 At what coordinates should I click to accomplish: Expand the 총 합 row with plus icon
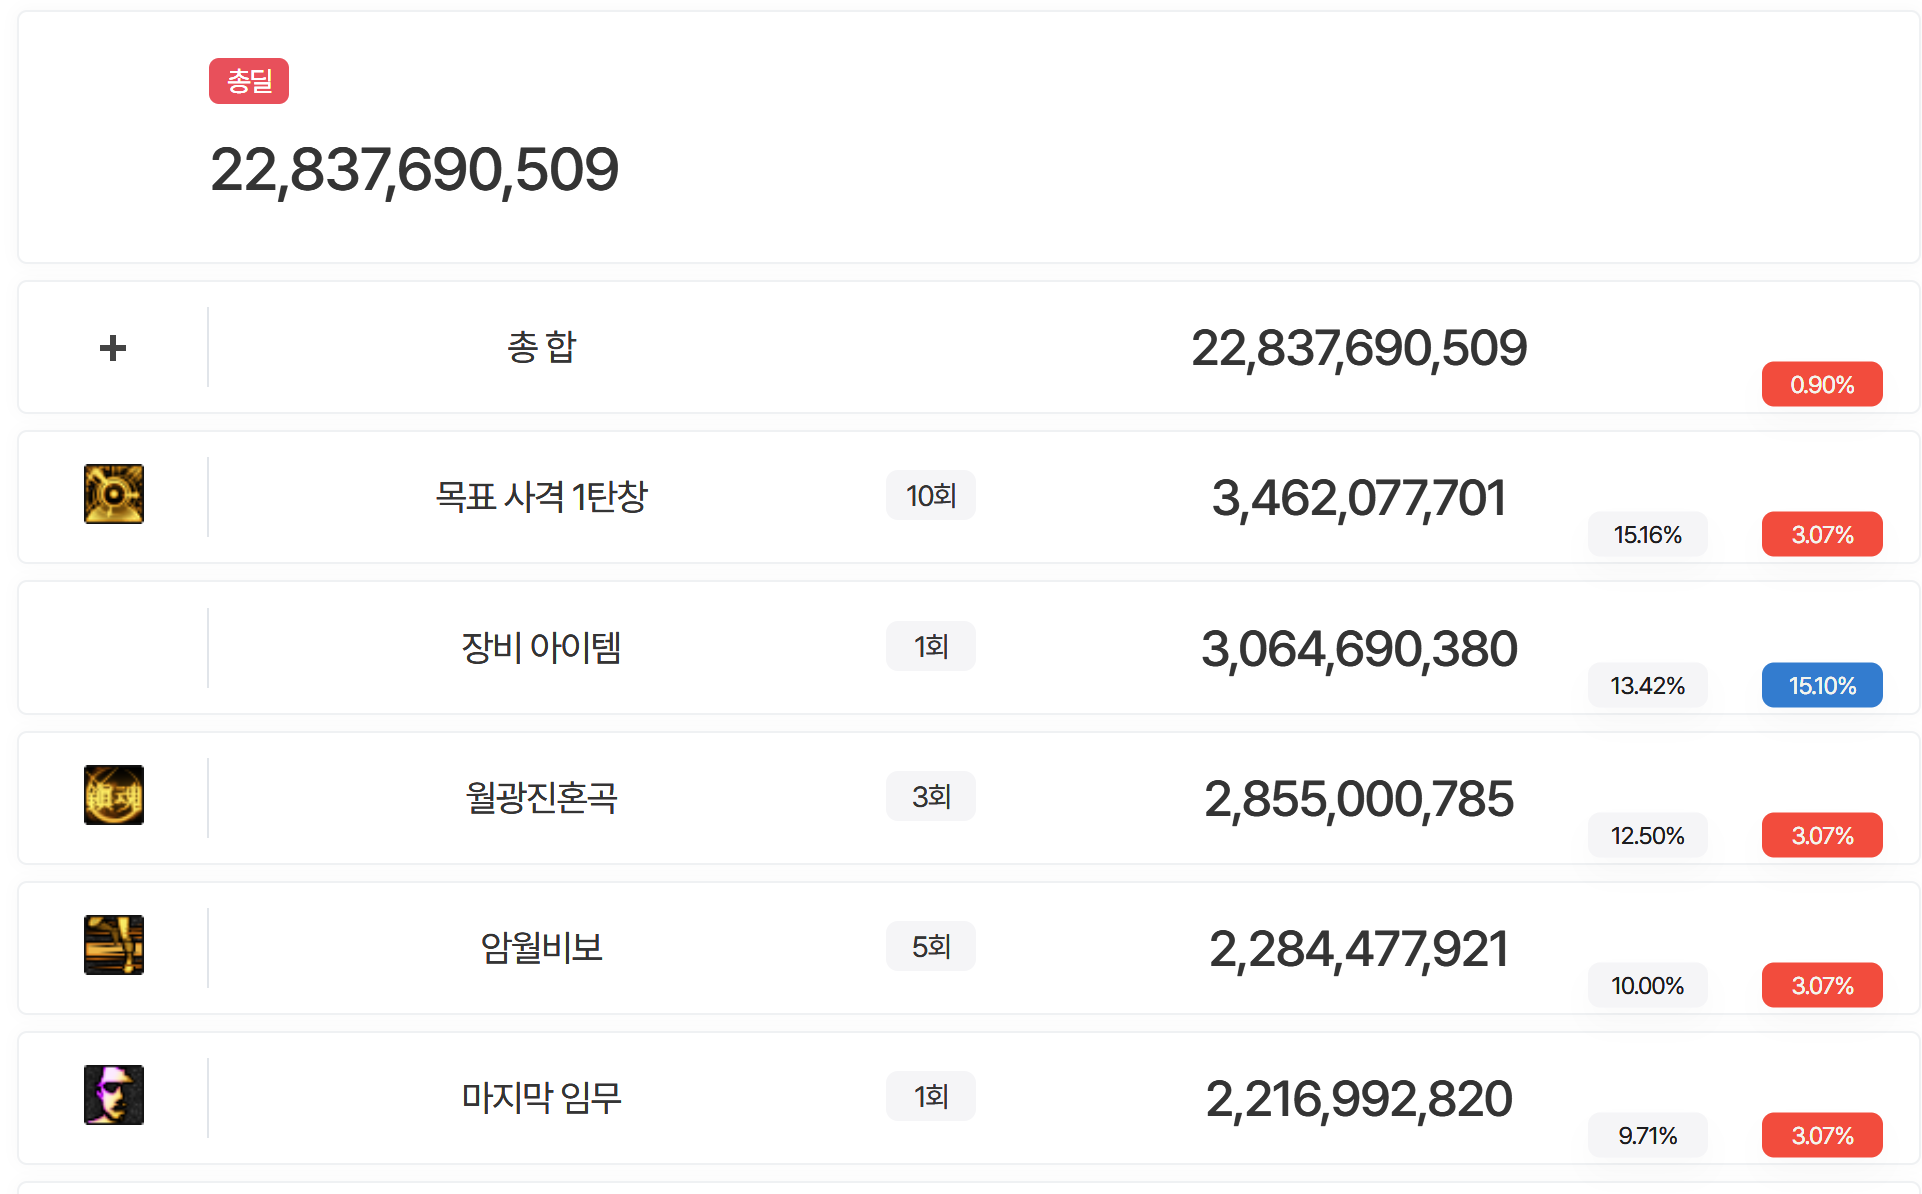pos(113,348)
